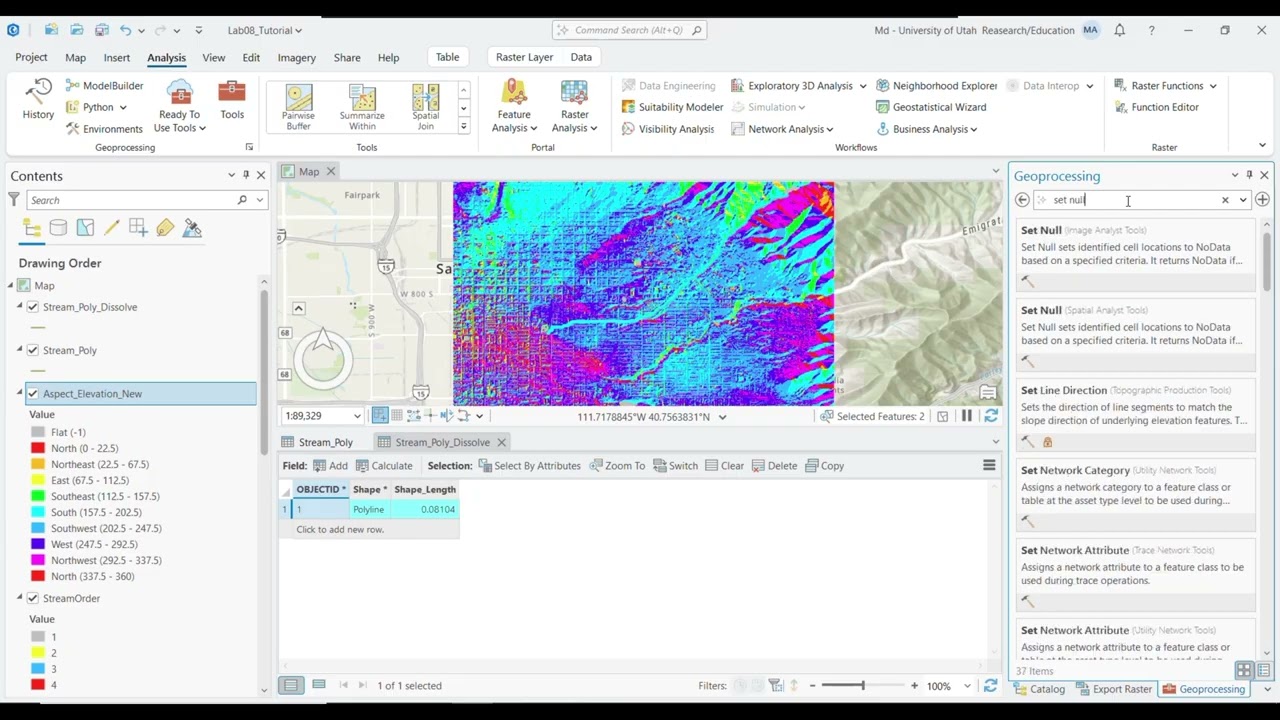Click the Command Search box
This screenshot has width=1280, height=720.
point(628,30)
